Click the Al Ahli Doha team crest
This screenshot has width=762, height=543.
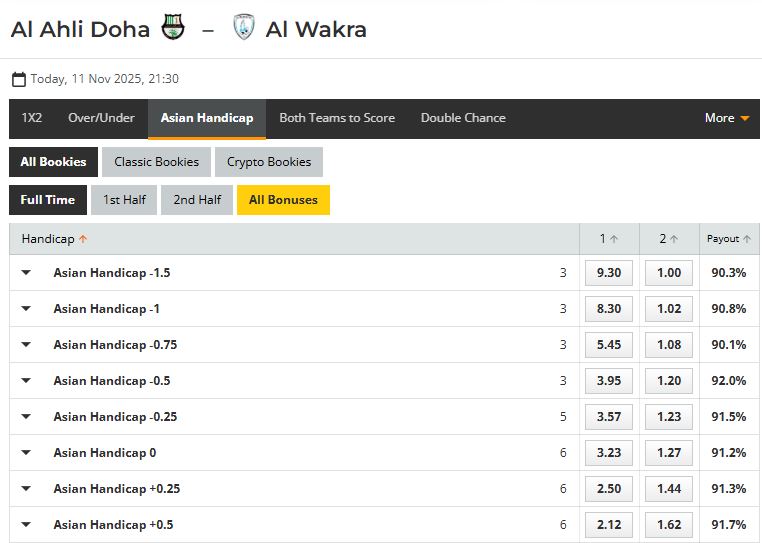click(x=173, y=28)
